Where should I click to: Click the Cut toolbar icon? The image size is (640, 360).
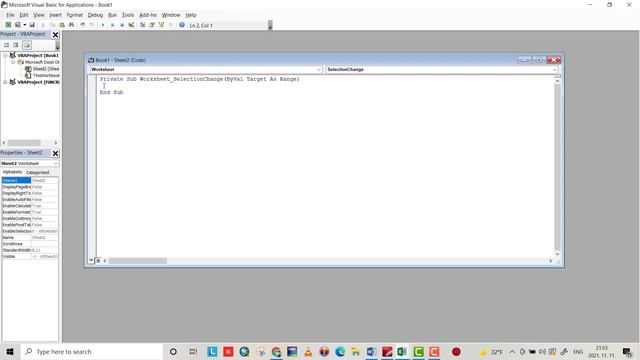[x=43, y=25]
